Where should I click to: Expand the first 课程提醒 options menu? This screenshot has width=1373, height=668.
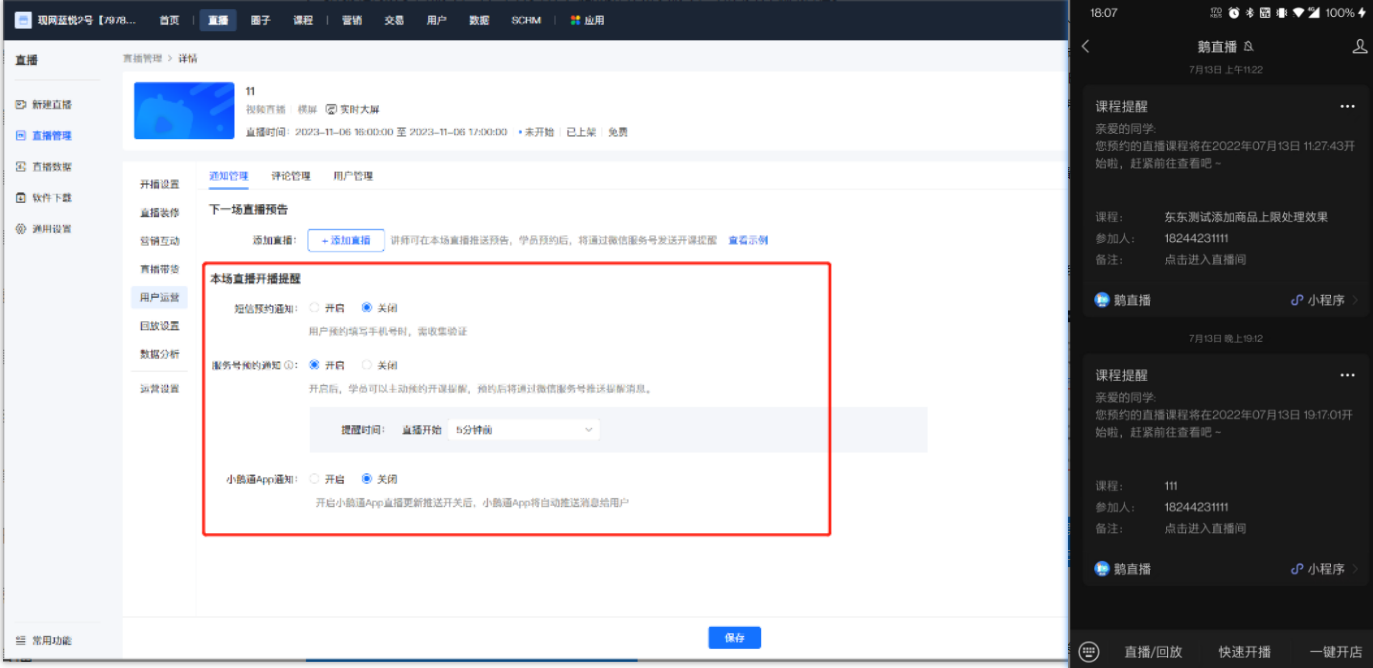pyautogui.click(x=1347, y=105)
